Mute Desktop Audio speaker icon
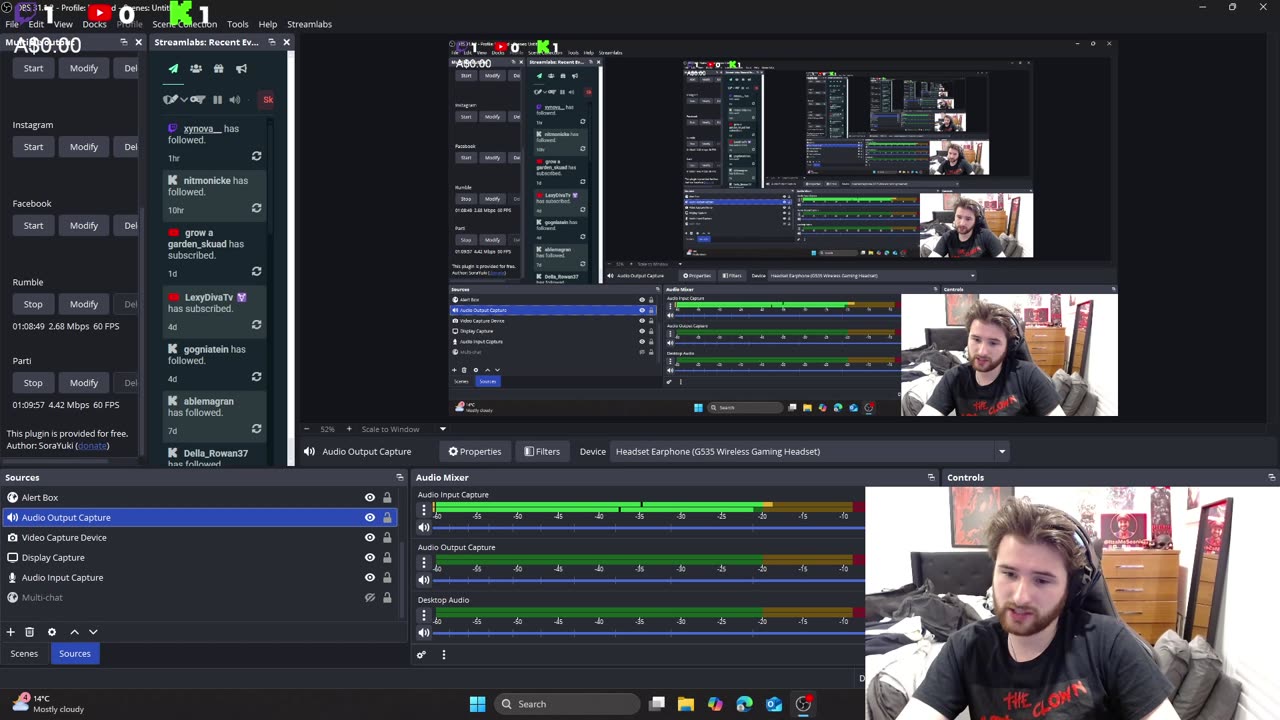 [x=424, y=632]
